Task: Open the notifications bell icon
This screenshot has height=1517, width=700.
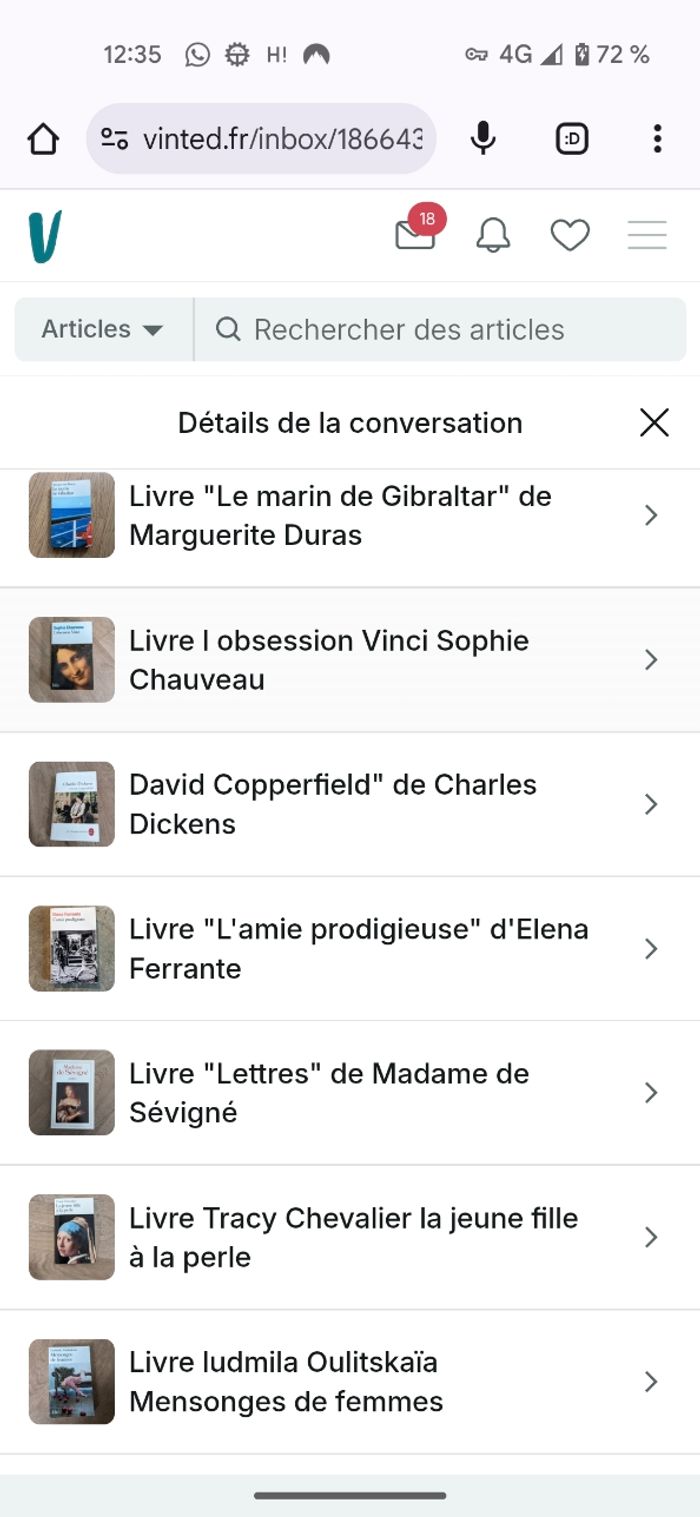Action: coord(494,234)
